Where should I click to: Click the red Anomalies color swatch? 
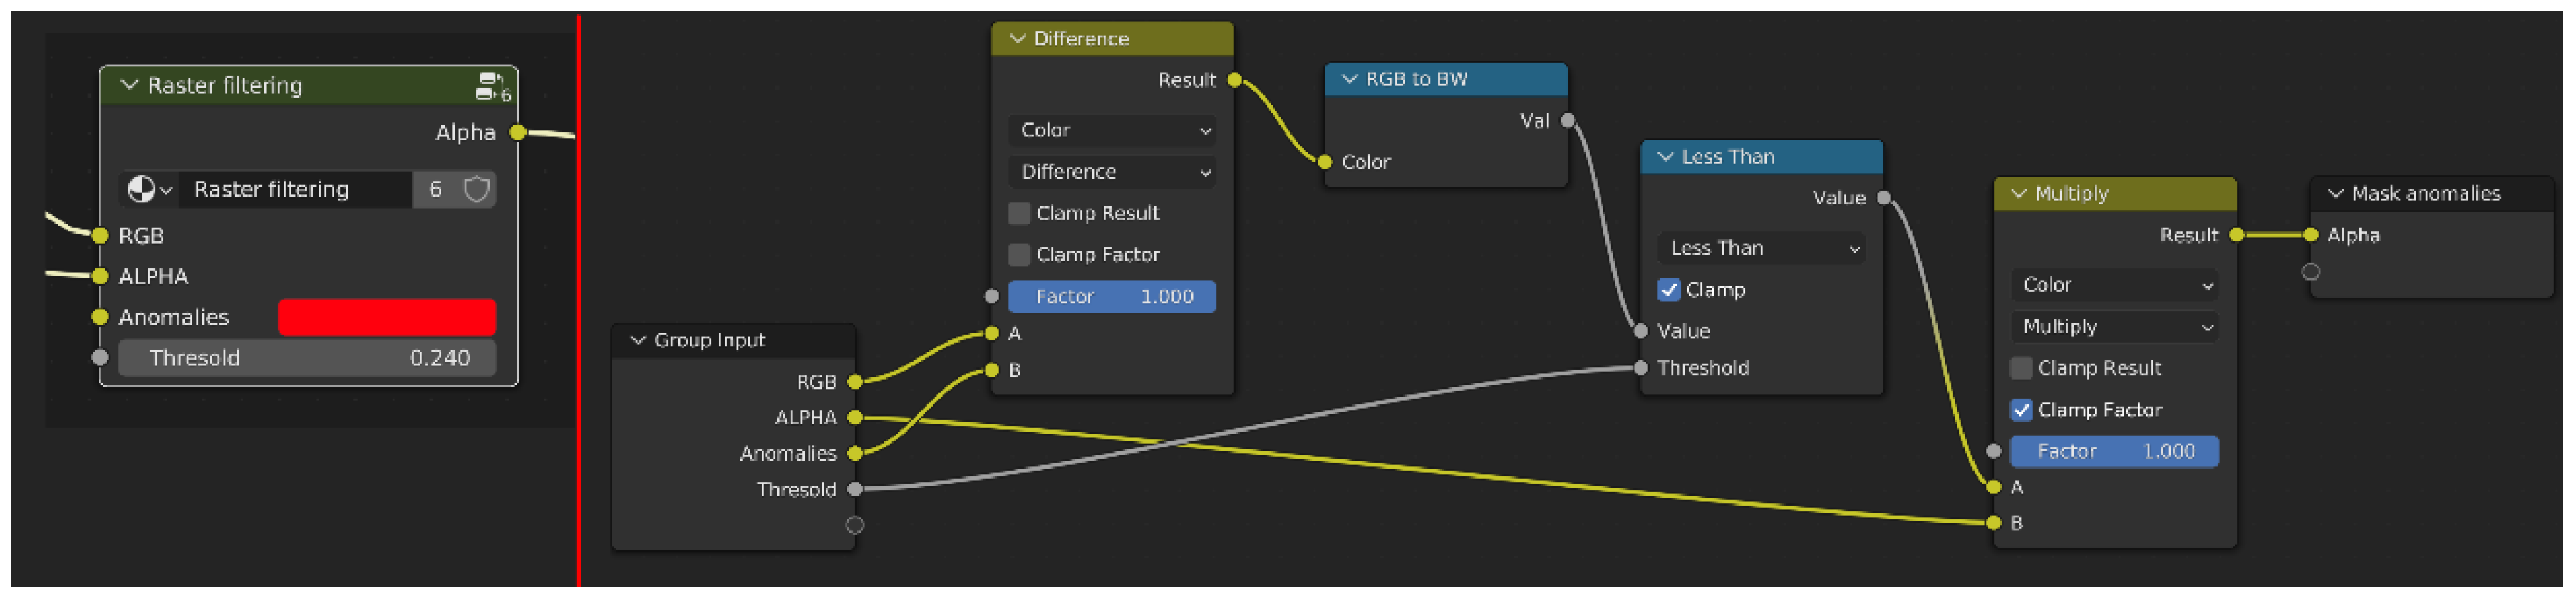click(x=386, y=317)
